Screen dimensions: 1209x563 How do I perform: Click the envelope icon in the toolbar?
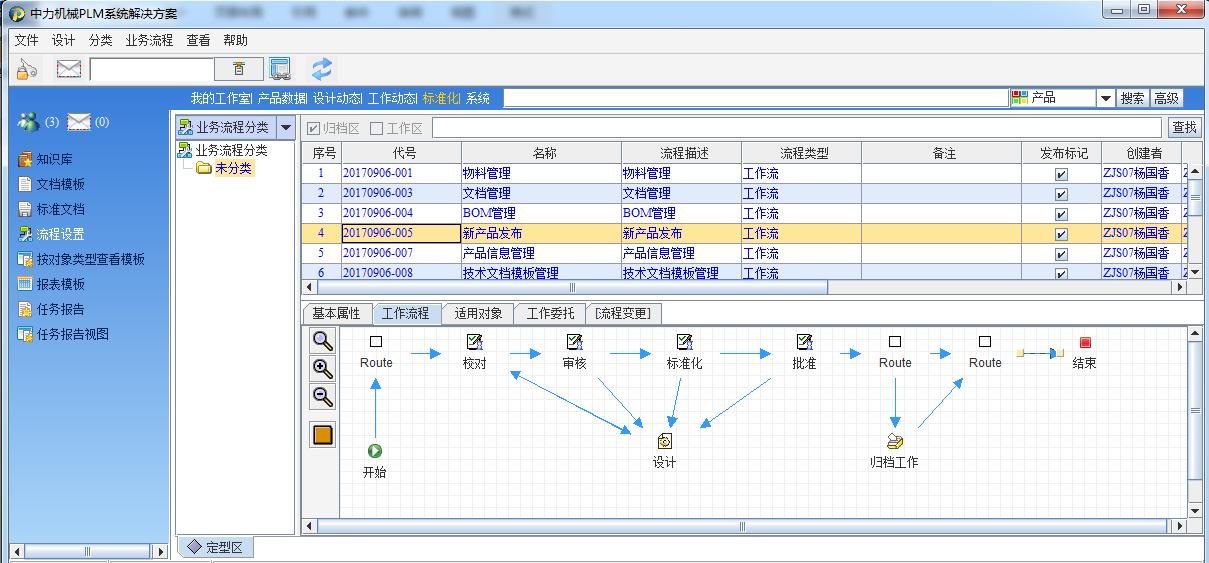click(x=68, y=68)
